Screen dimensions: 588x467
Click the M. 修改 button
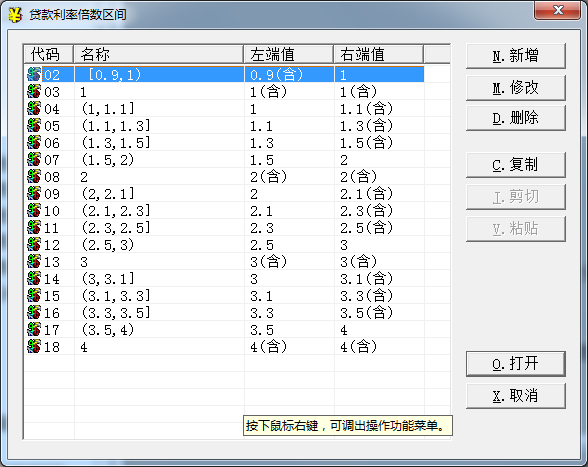point(516,88)
